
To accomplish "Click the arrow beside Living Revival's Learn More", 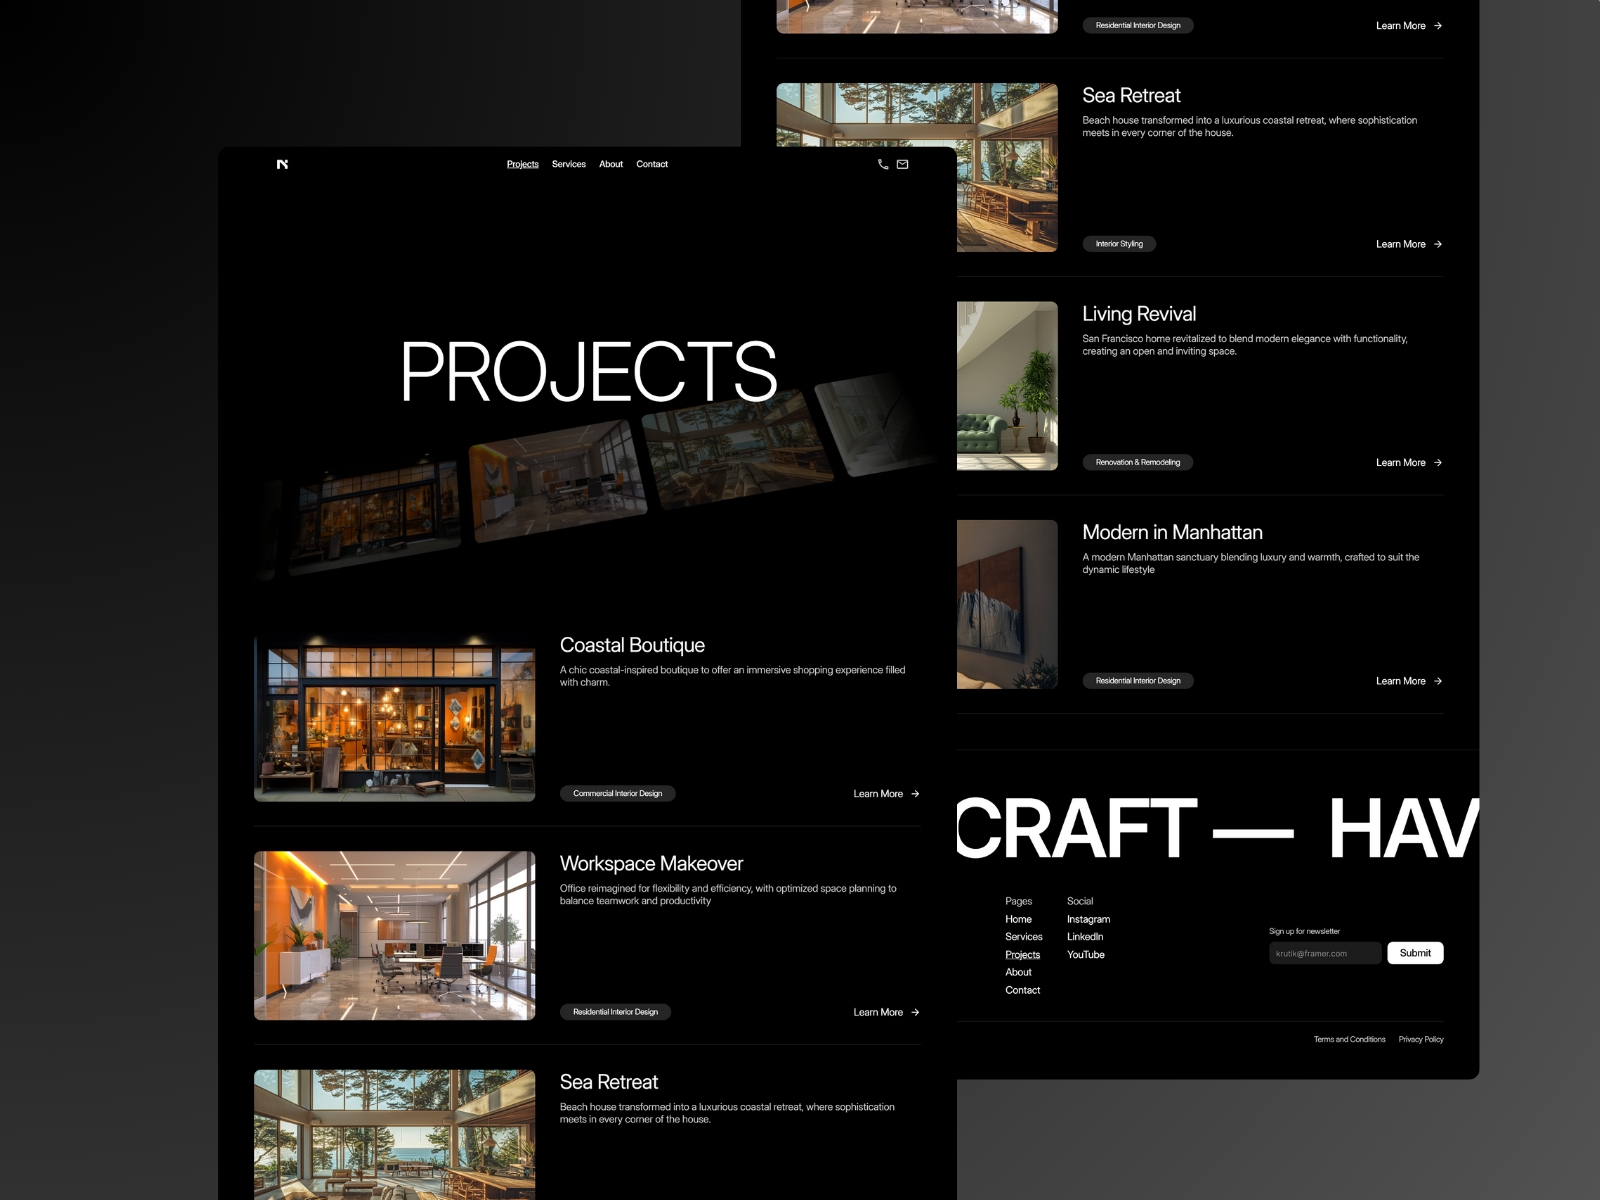I will point(1437,462).
